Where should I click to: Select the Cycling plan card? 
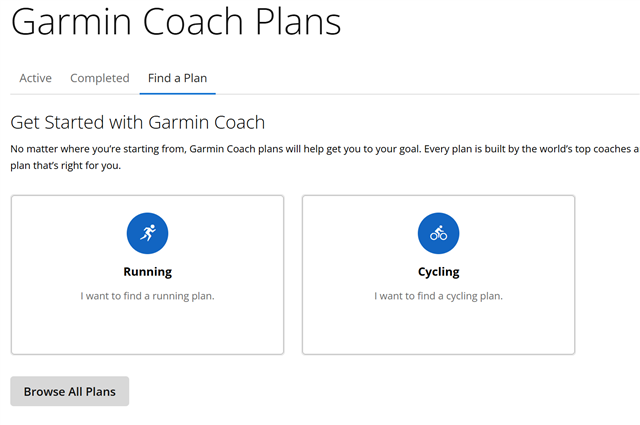438,275
